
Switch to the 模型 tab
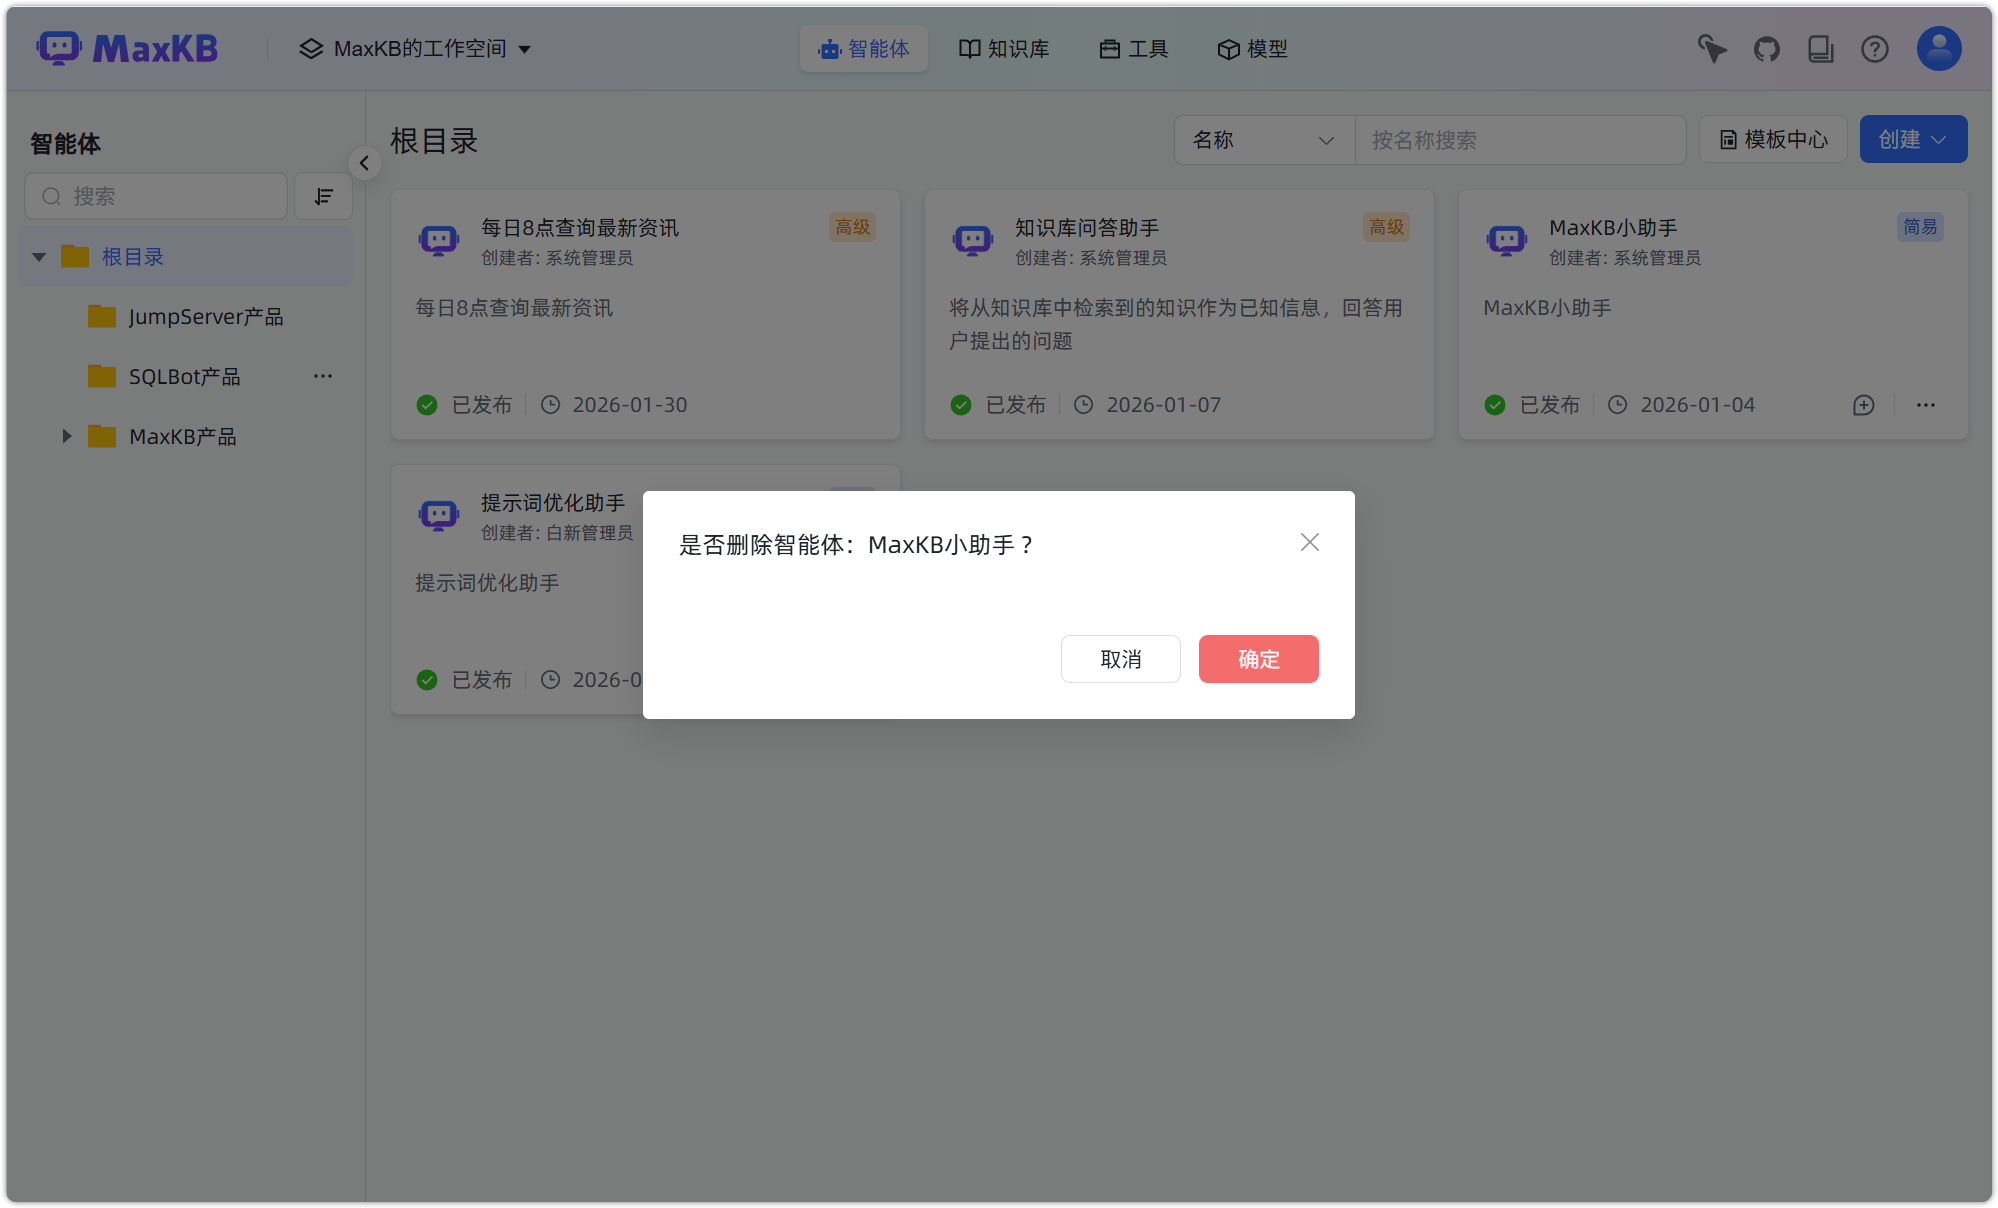(x=1252, y=48)
